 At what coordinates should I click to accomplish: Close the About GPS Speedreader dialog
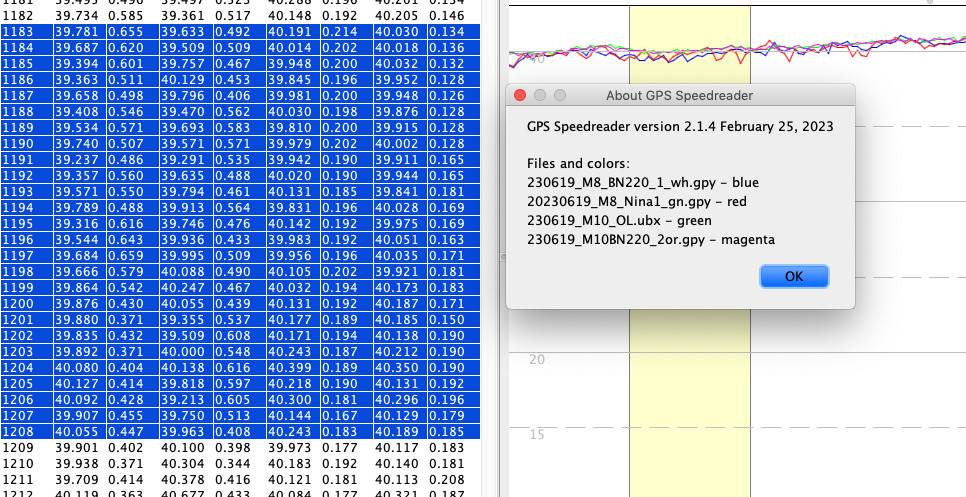[x=519, y=95]
